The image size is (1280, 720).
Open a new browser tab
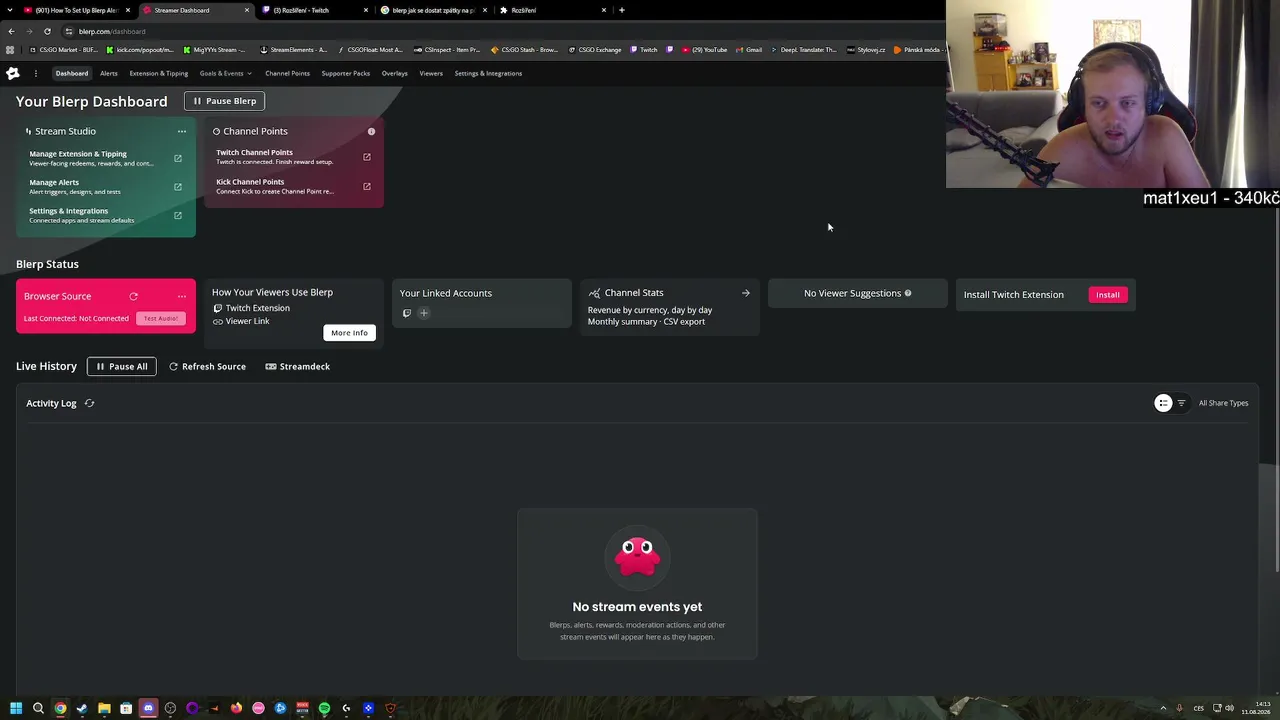[x=622, y=10]
